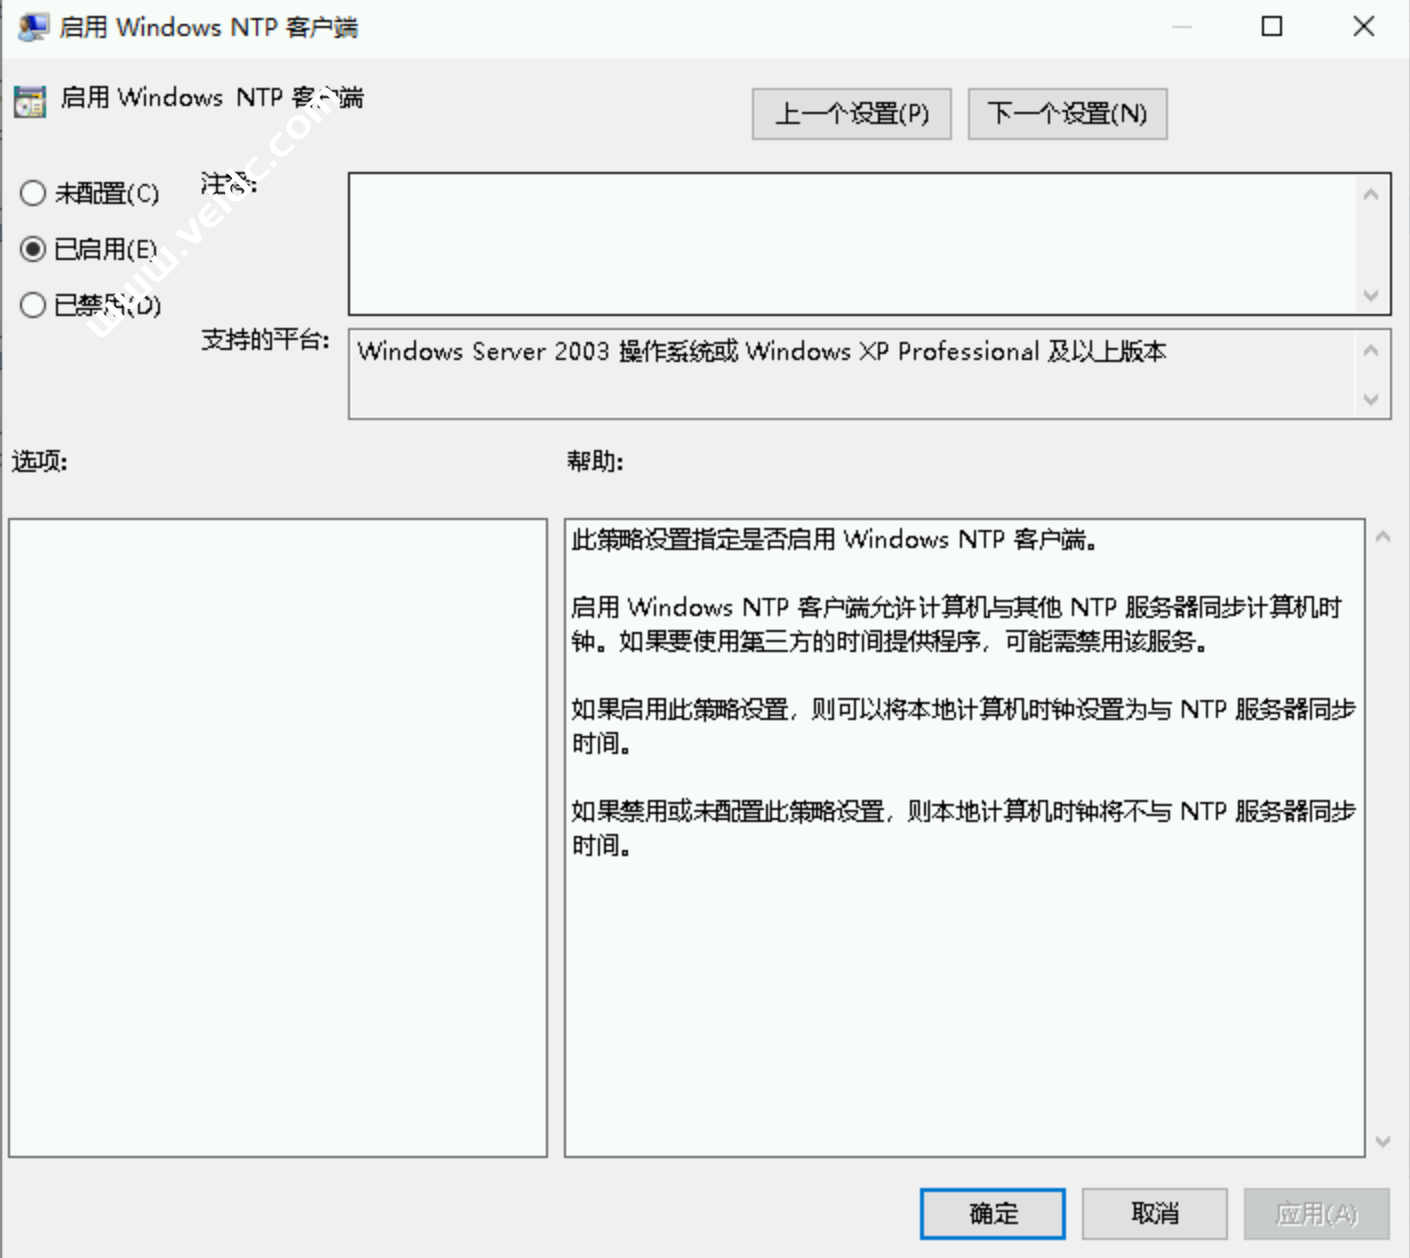Click the comment box scroll down arrow
Screen dimensions: 1410x1258
click(1371, 296)
